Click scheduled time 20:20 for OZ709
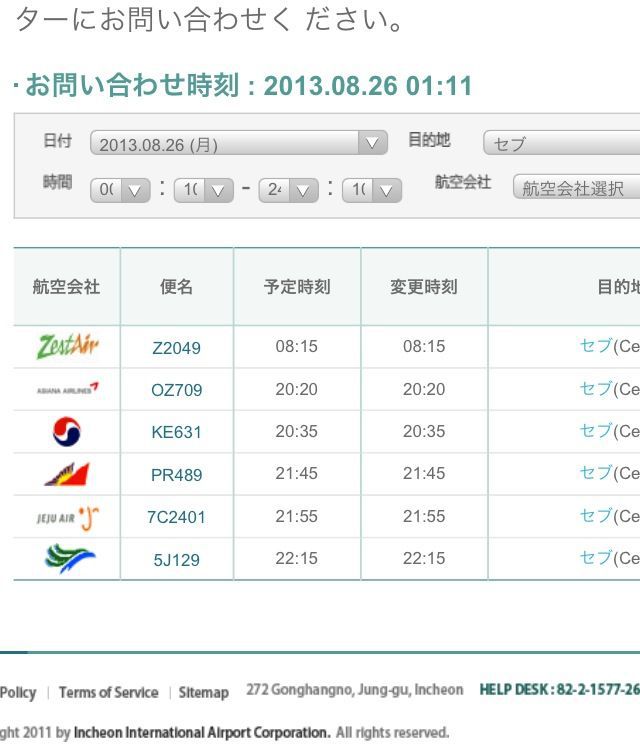Viewport: 640px width, 751px height. 297,389
